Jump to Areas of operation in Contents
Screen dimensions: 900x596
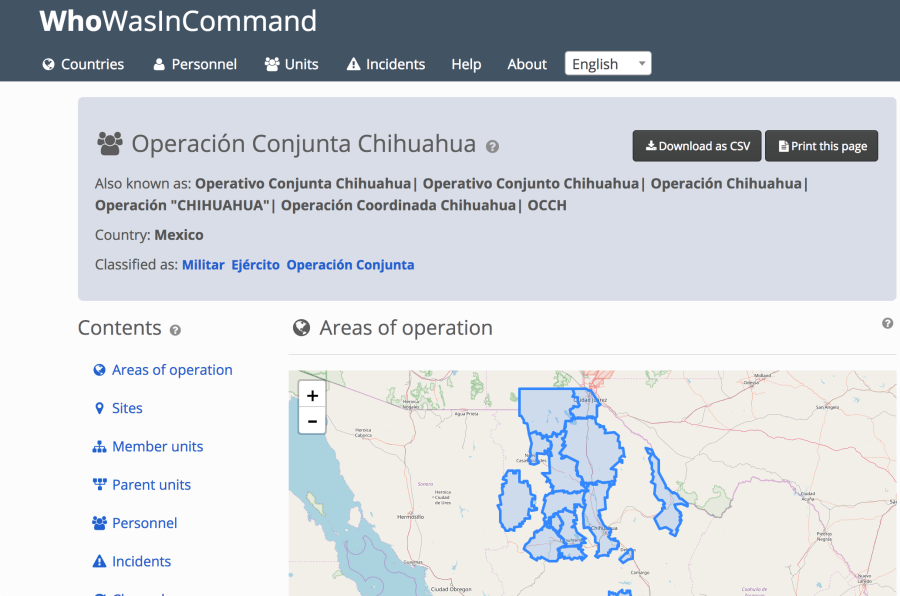click(x=172, y=370)
